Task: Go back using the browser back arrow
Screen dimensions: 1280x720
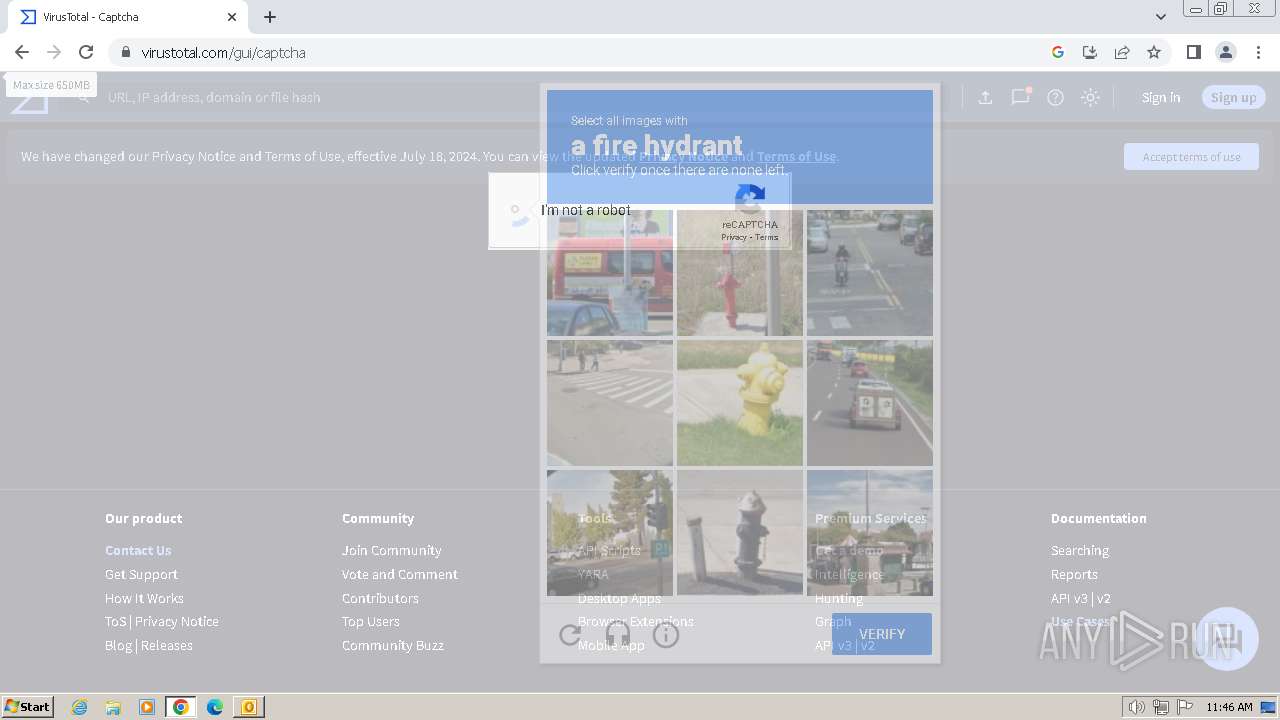Action: coord(22,52)
